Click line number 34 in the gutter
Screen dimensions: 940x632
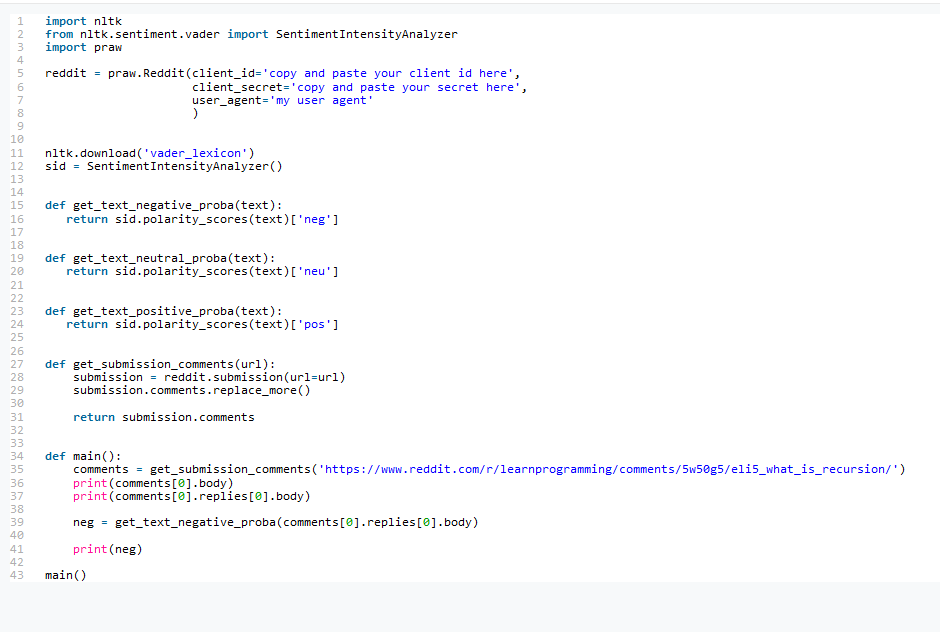tap(17, 456)
